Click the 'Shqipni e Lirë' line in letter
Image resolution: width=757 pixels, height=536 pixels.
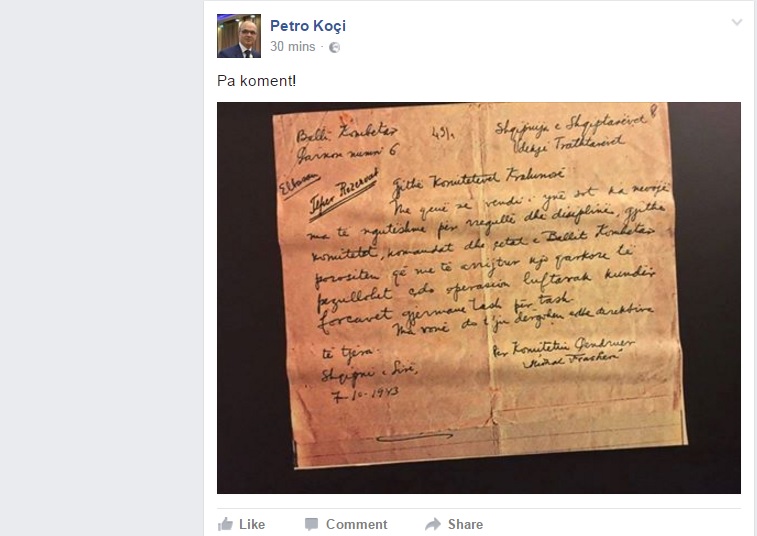pyautogui.click(x=369, y=373)
